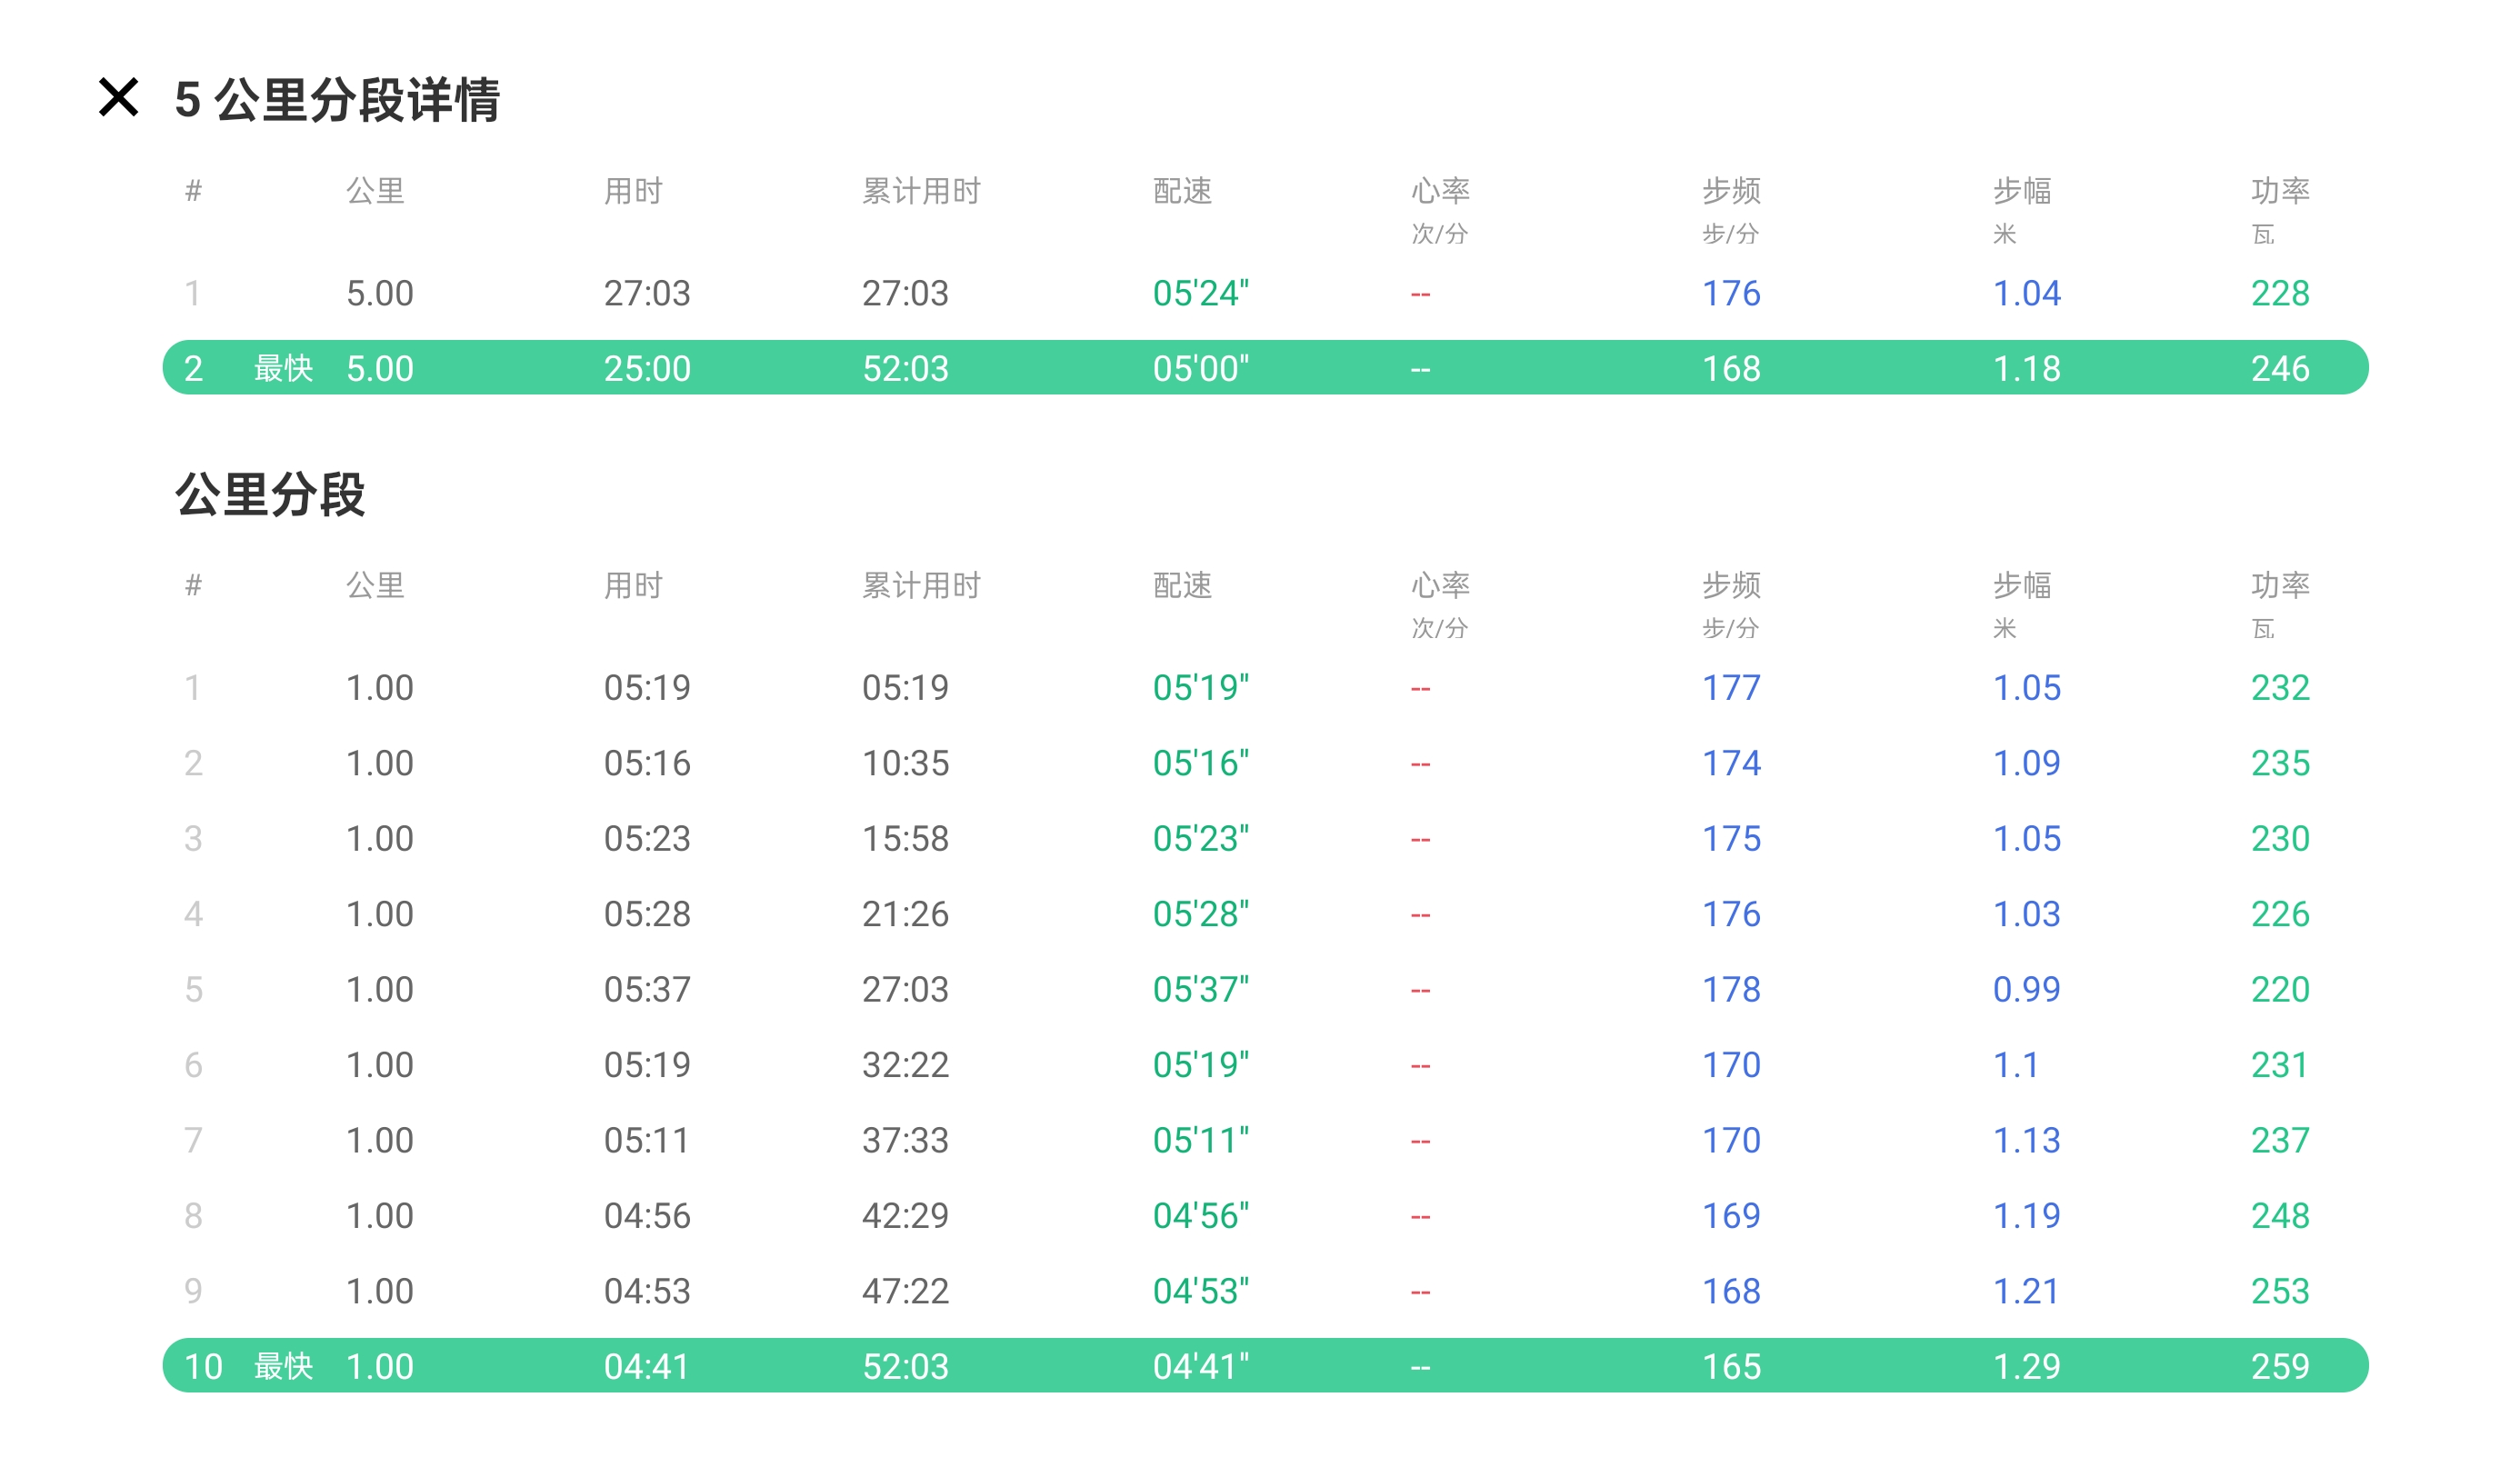Click the 步频 header in top table
The height and width of the screenshot is (1457, 2520).
point(1731,190)
